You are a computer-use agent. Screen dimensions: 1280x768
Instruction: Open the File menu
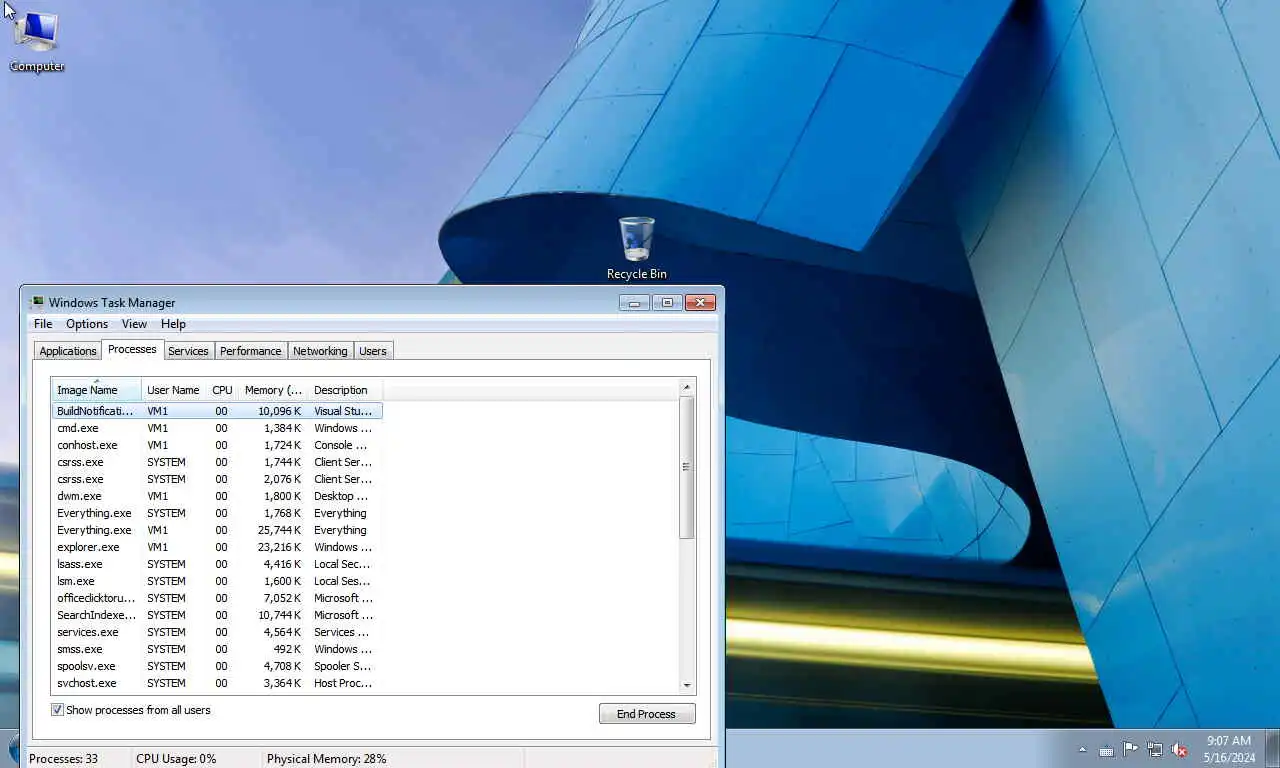tap(43, 324)
